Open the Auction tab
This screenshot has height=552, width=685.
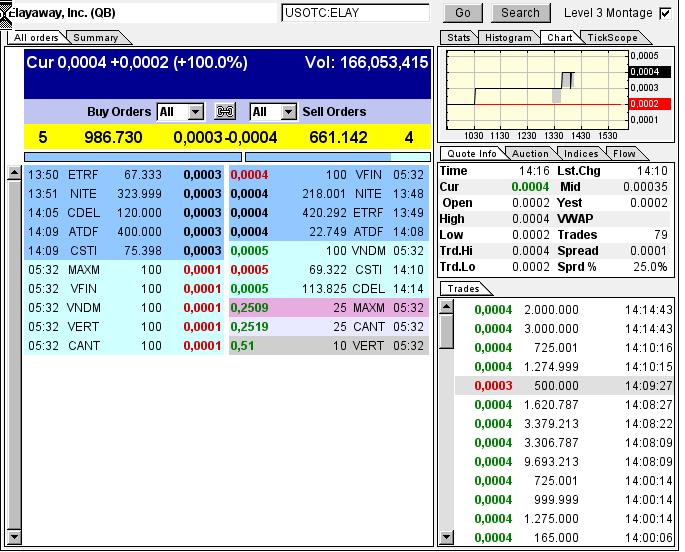click(x=530, y=154)
